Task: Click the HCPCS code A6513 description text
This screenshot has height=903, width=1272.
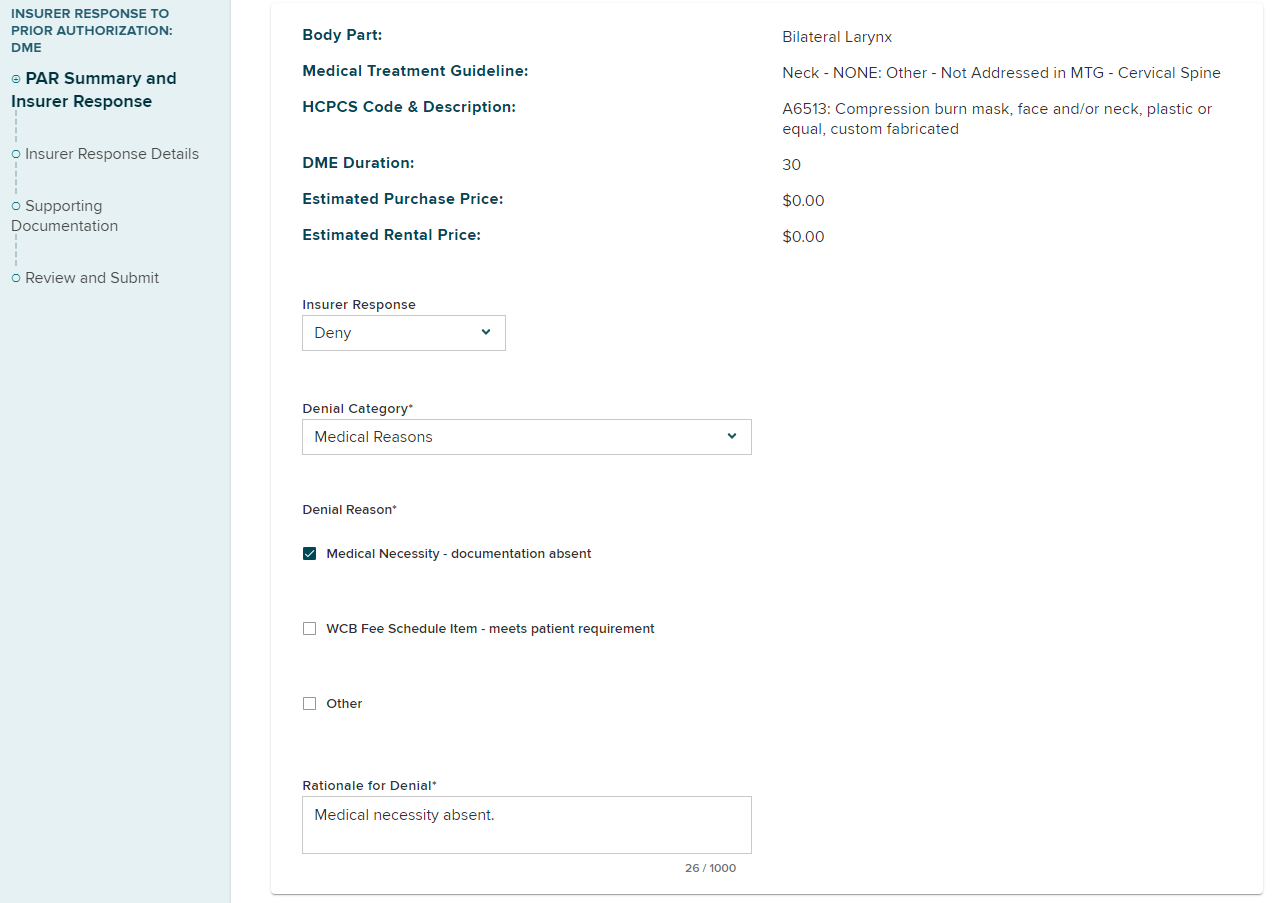Action: (996, 119)
